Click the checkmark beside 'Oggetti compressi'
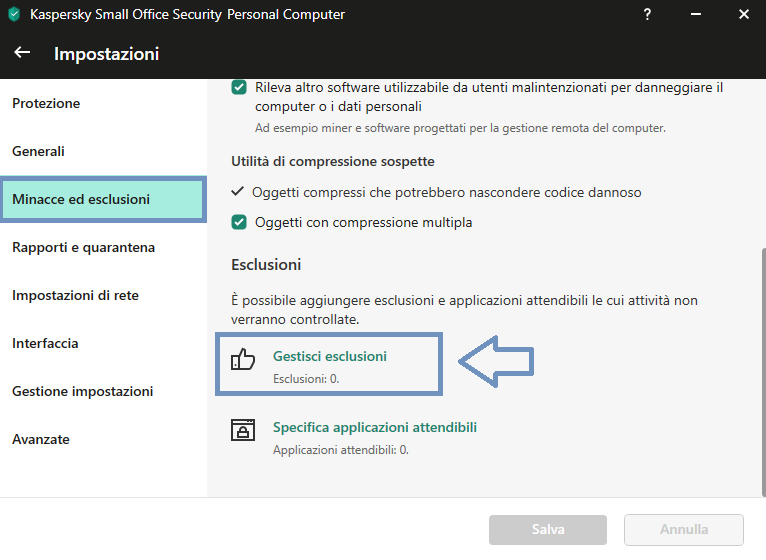The height and width of the screenshot is (560, 766). click(x=237, y=191)
